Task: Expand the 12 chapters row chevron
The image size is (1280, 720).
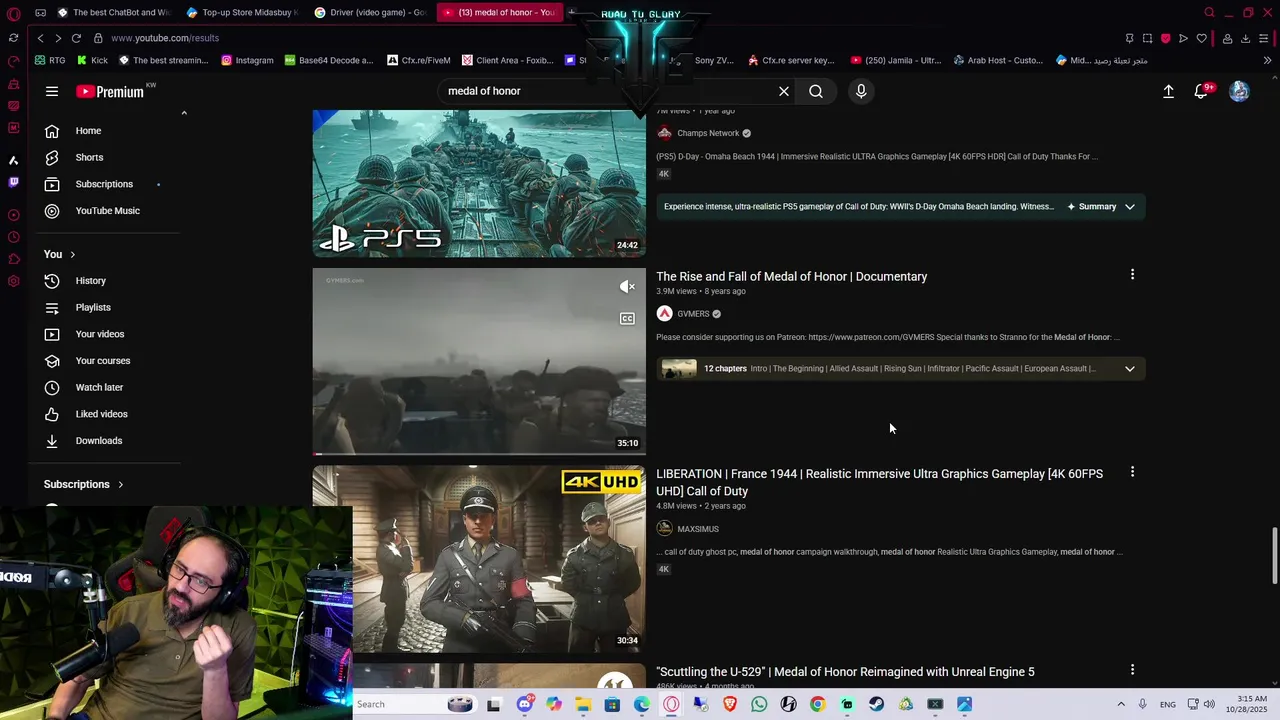Action: click(x=1130, y=369)
